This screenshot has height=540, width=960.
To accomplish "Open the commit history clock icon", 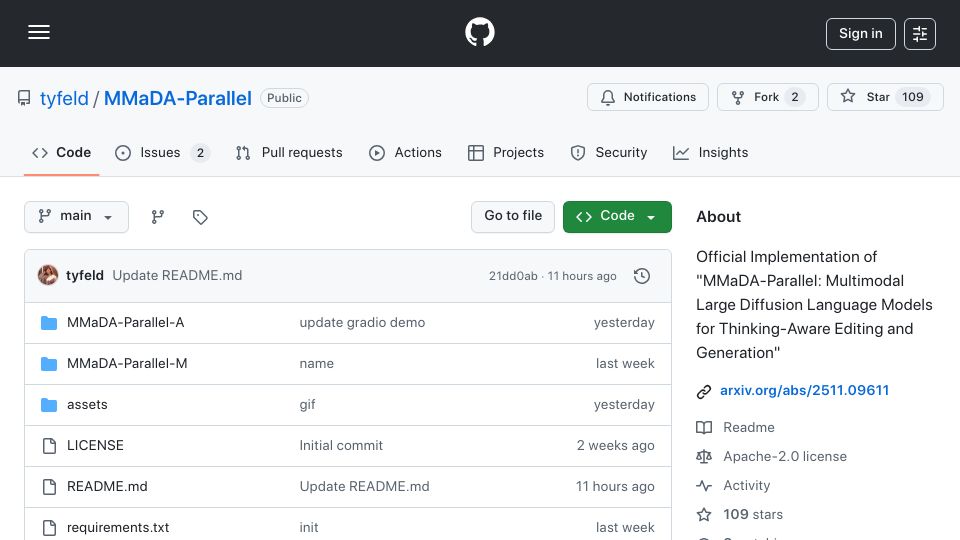I will 642,276.
